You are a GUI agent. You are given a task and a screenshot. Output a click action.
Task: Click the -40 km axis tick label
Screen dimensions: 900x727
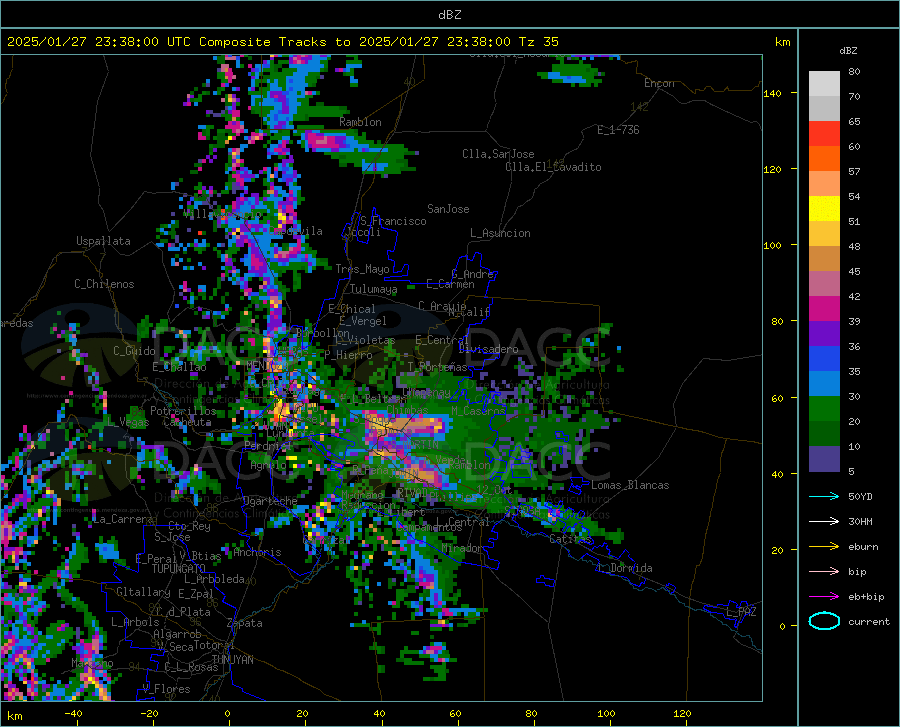pos(73,714)
